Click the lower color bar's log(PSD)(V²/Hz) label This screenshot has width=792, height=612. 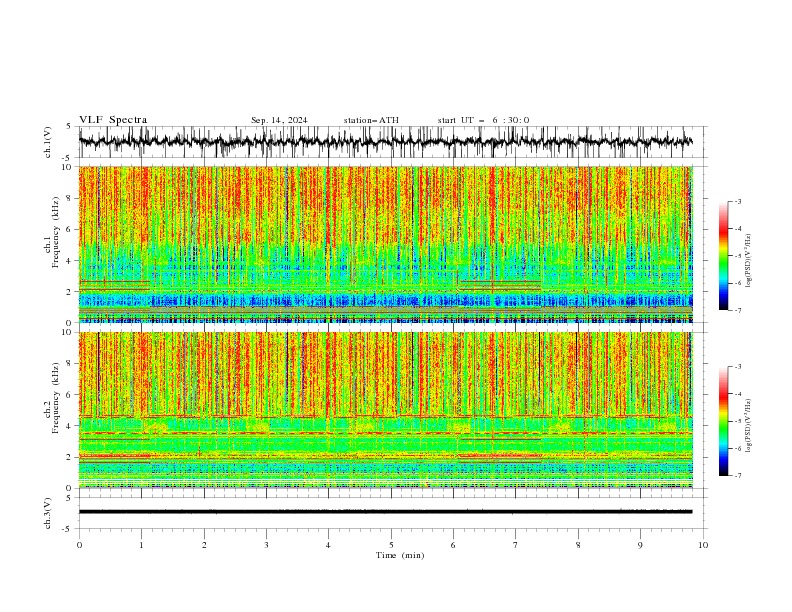coord(748,426)
